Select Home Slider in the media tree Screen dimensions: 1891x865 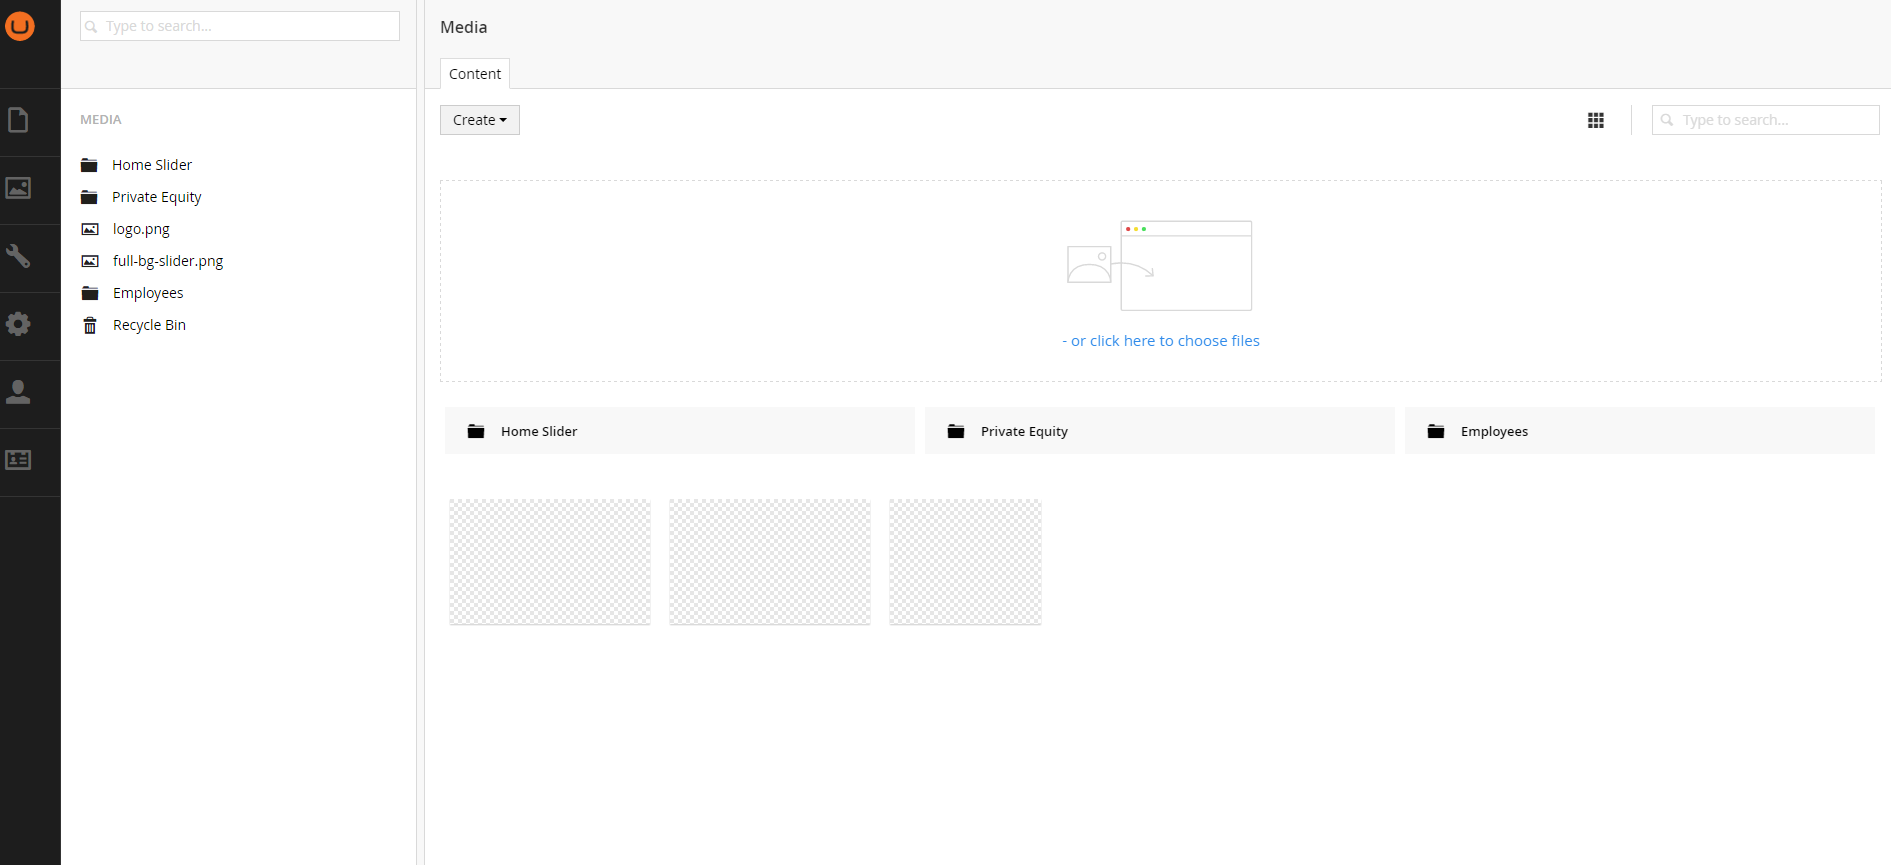click(x=152, y=165)
